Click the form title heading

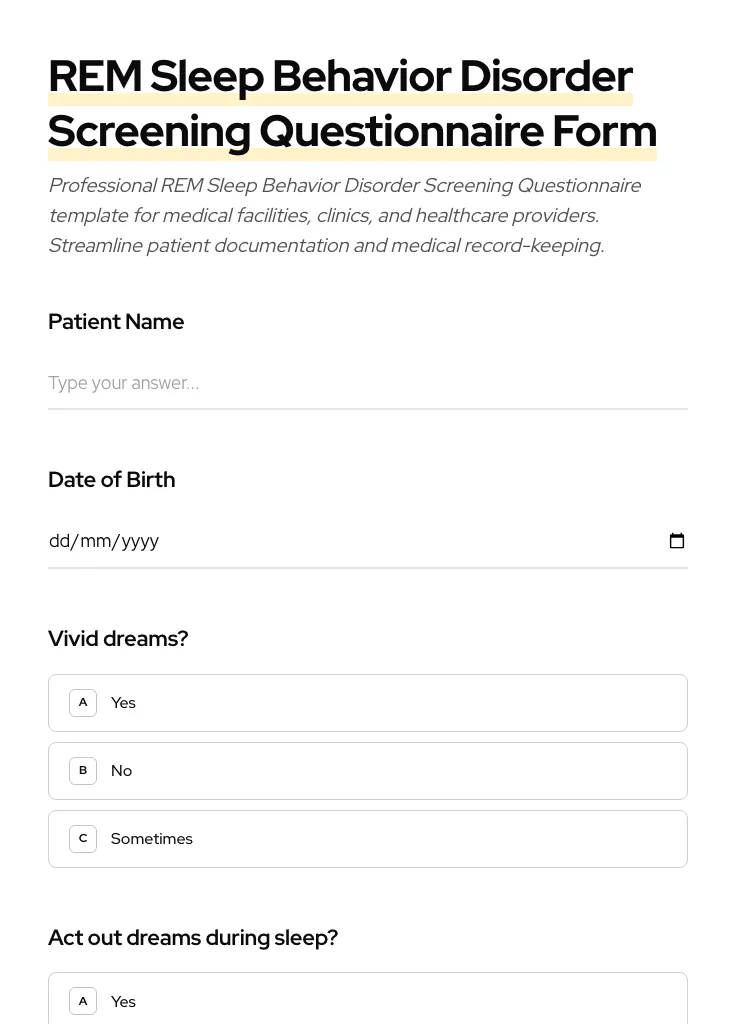pyautogui.click(x=352, y=102)
